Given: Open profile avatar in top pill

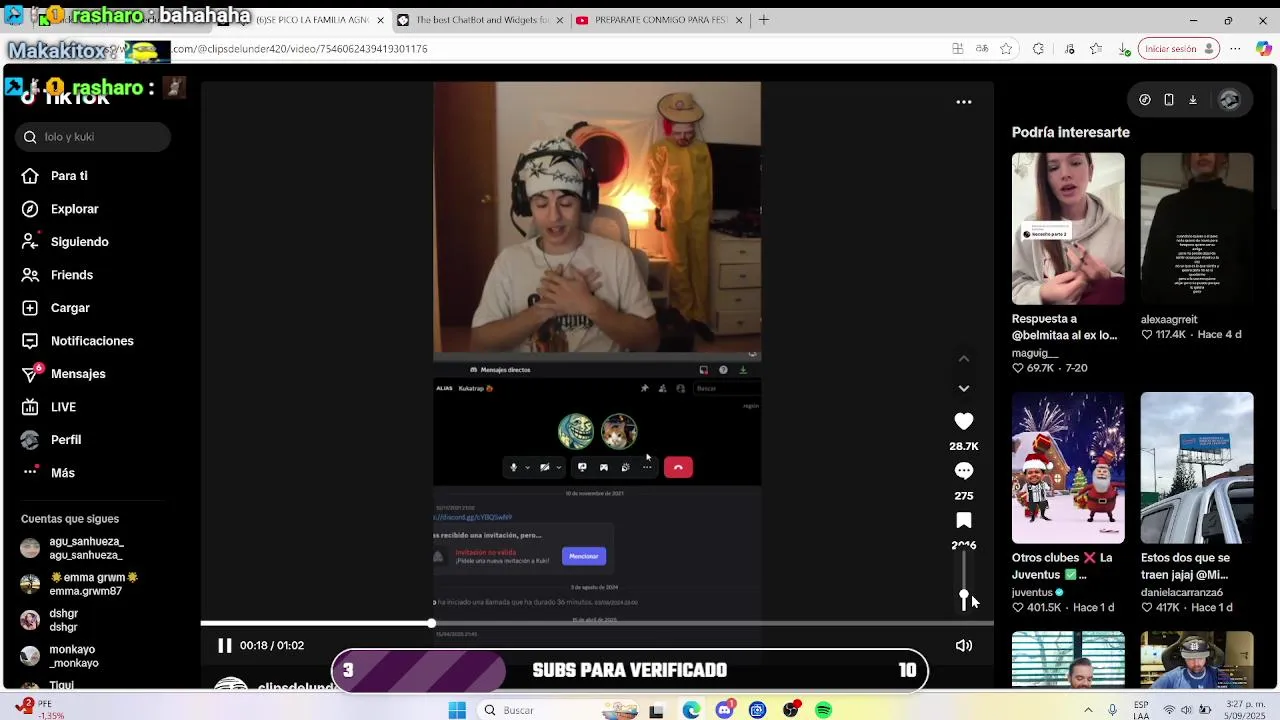Looking at the screenshot, I should [1230, 100].
